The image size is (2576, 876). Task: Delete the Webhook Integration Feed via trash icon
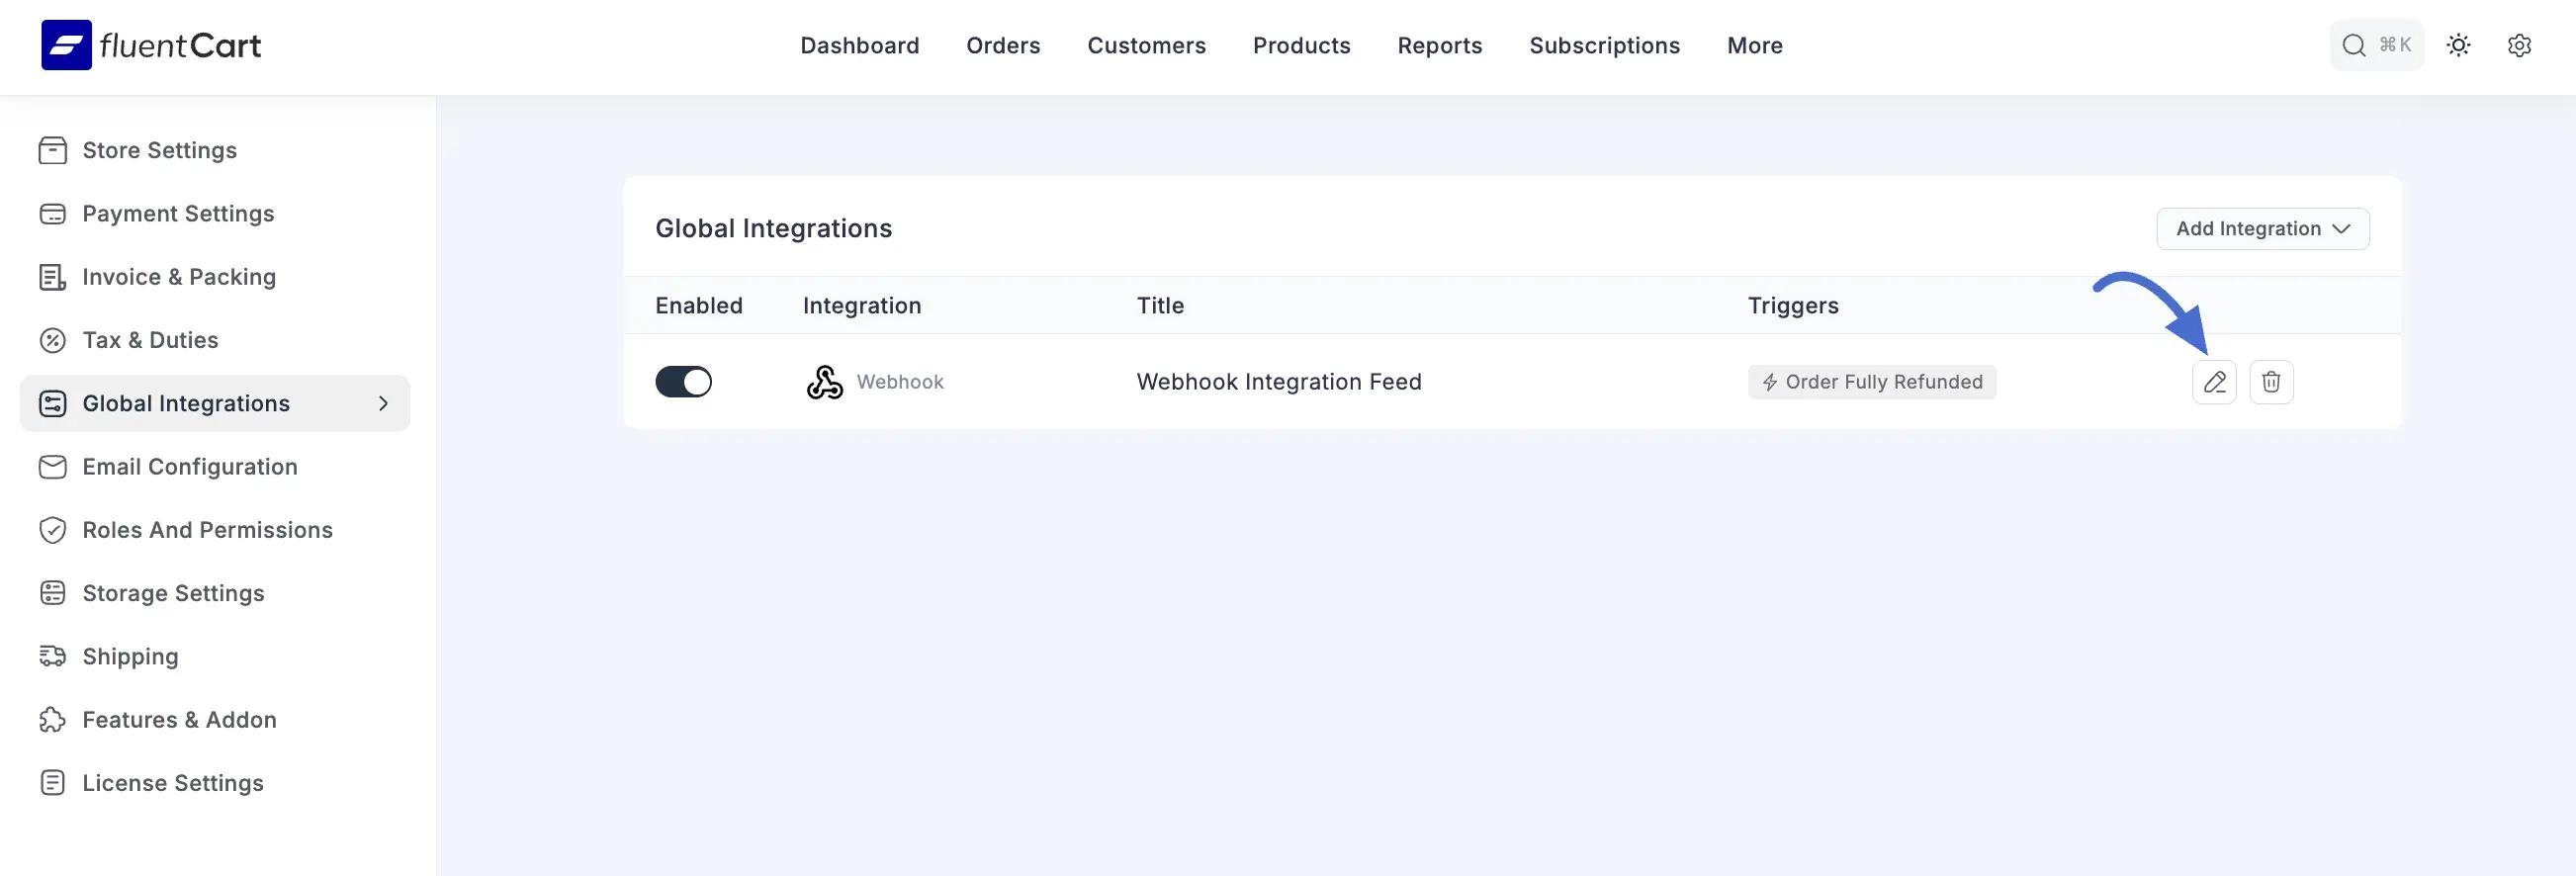coord(2270,382)
